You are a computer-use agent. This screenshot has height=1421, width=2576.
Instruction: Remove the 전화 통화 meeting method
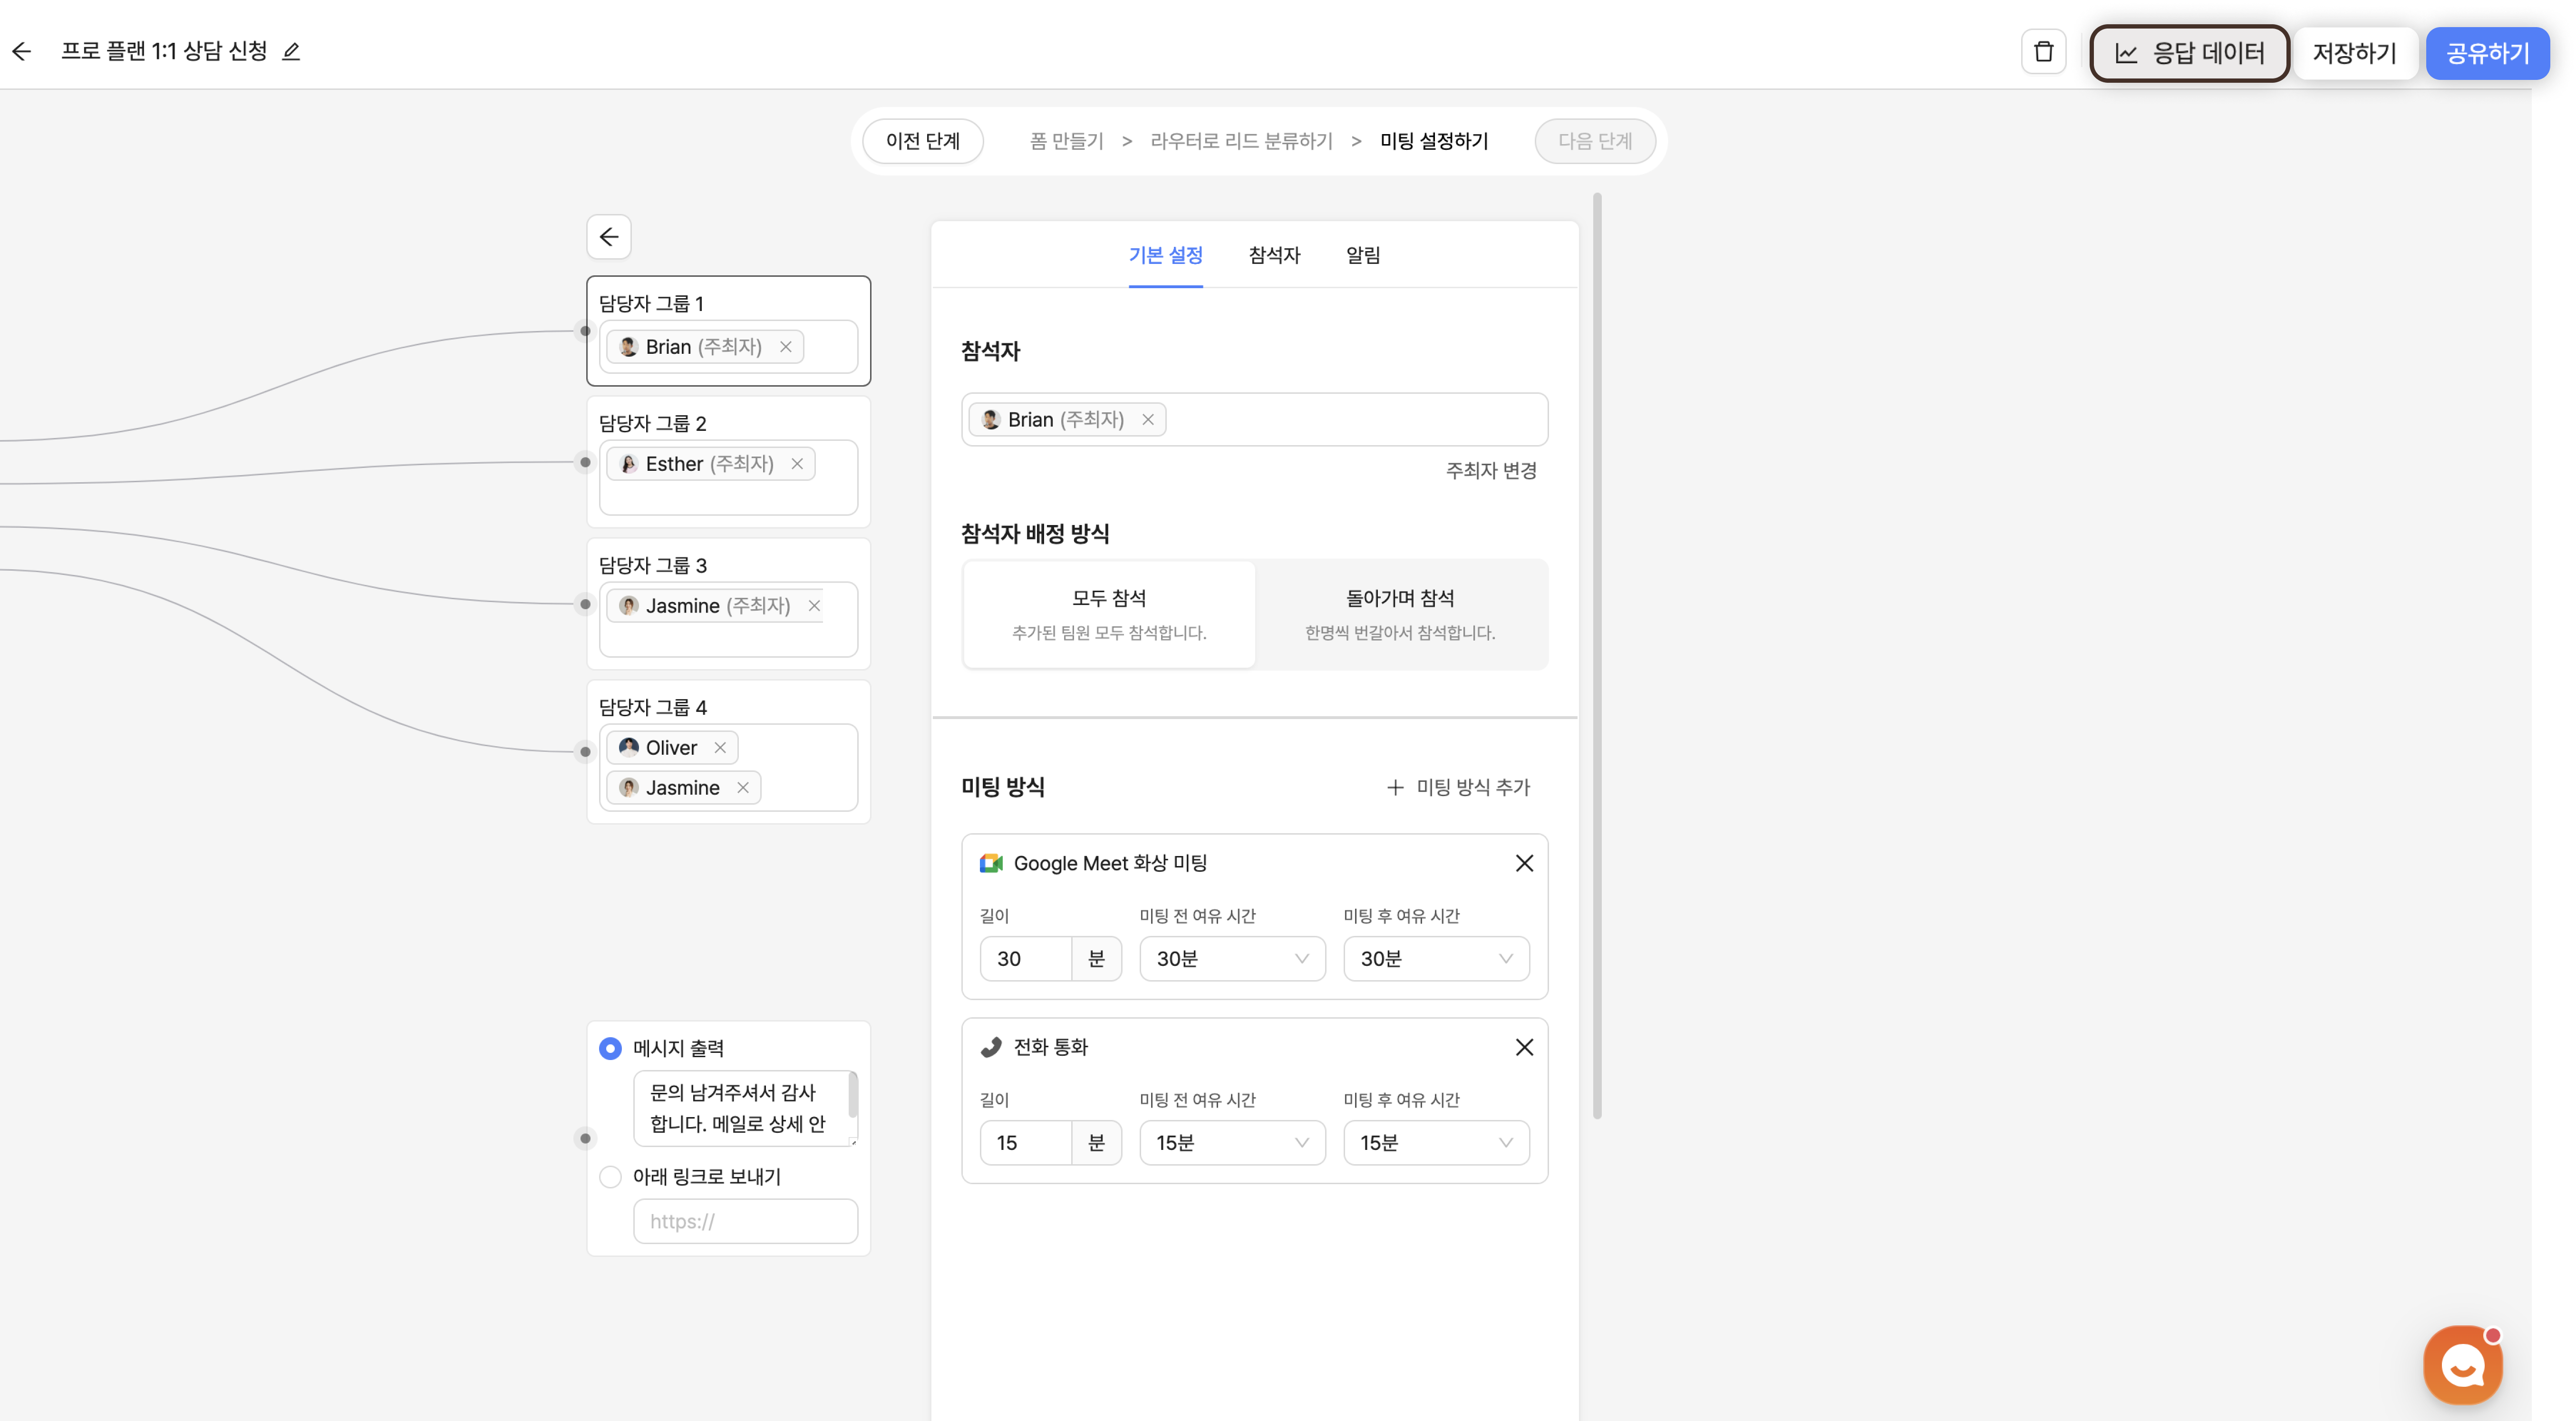1524,1047
